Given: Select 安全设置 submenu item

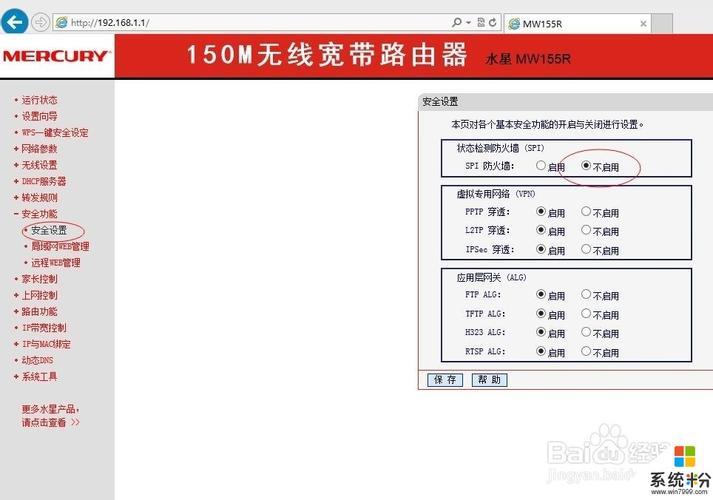Looking at the screenshot, I should point(49,230).
